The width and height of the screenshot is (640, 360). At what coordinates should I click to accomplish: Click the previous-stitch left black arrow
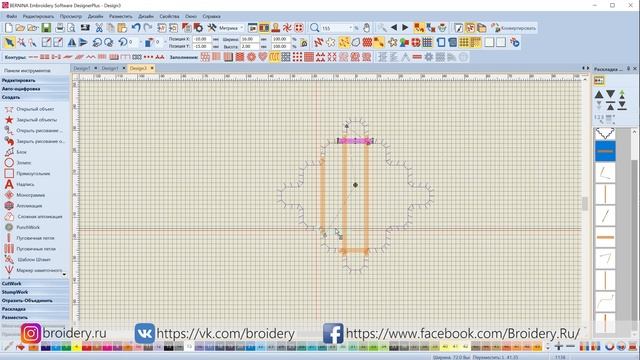(x=394, y=28)
